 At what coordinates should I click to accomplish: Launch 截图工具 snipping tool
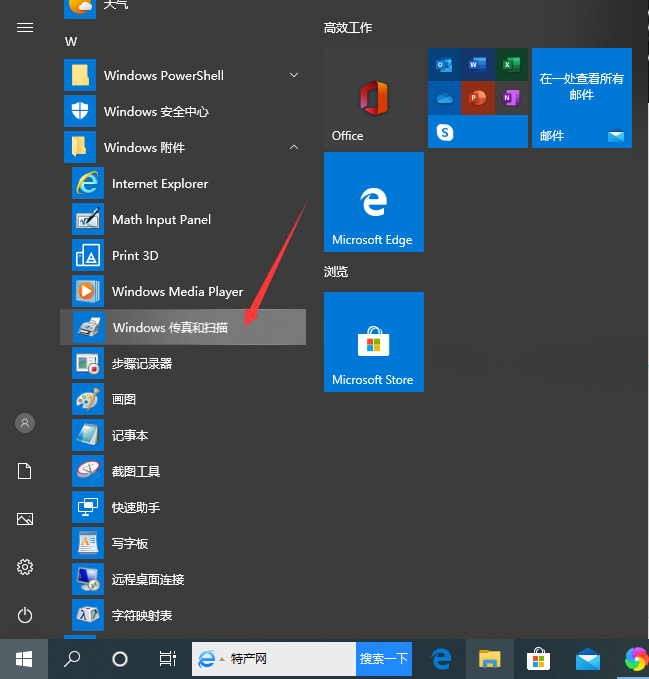pos(183,471)
